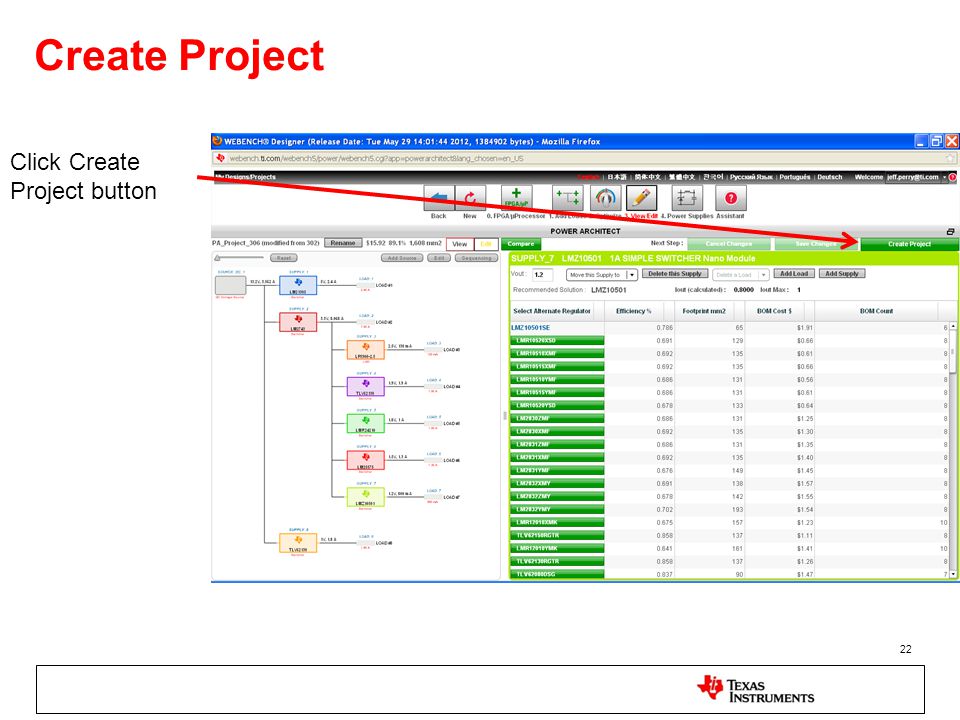Click the regulator table scrollbar down arrow
Viewport: 960px width, 720px height.
coord(953,574)
